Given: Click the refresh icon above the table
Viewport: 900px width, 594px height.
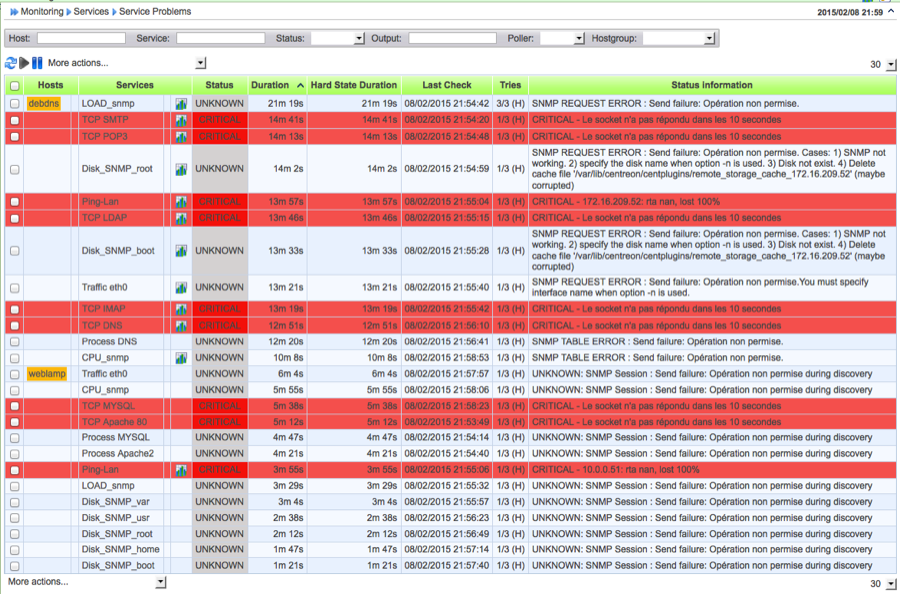Looking at the screenshot, I should coord(11,63).
